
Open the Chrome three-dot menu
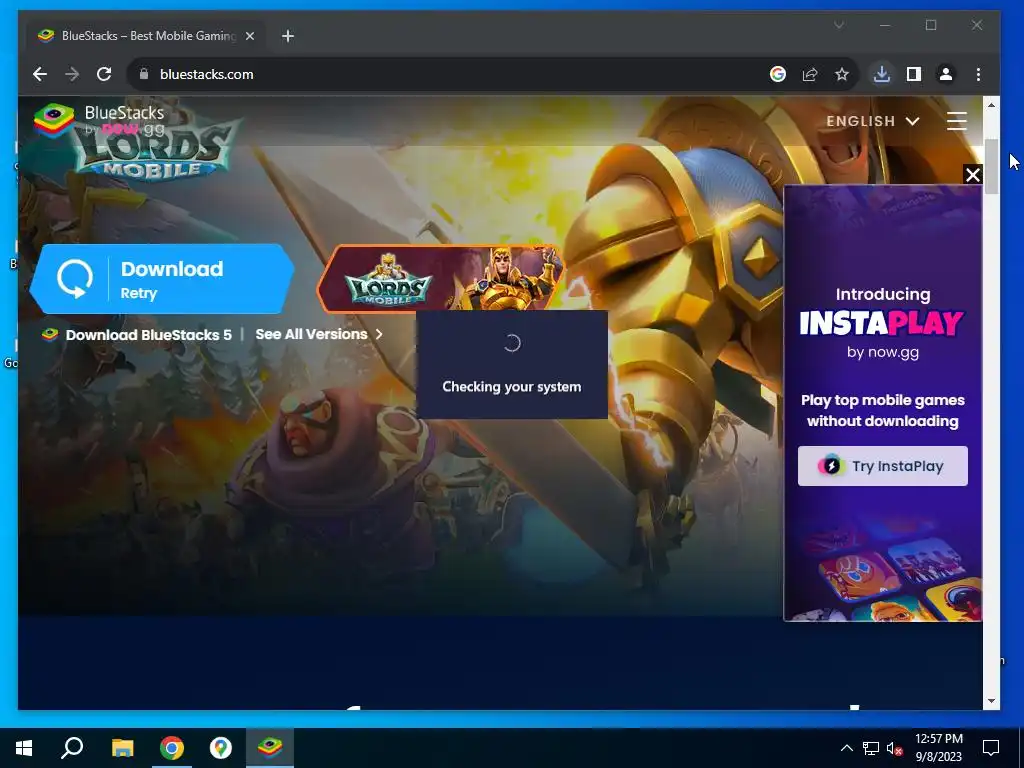[x=978, y=74]
